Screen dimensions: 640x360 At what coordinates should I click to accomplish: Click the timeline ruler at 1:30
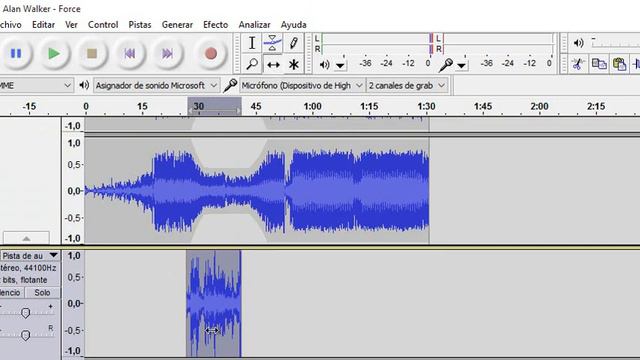(x=426, y=106)
